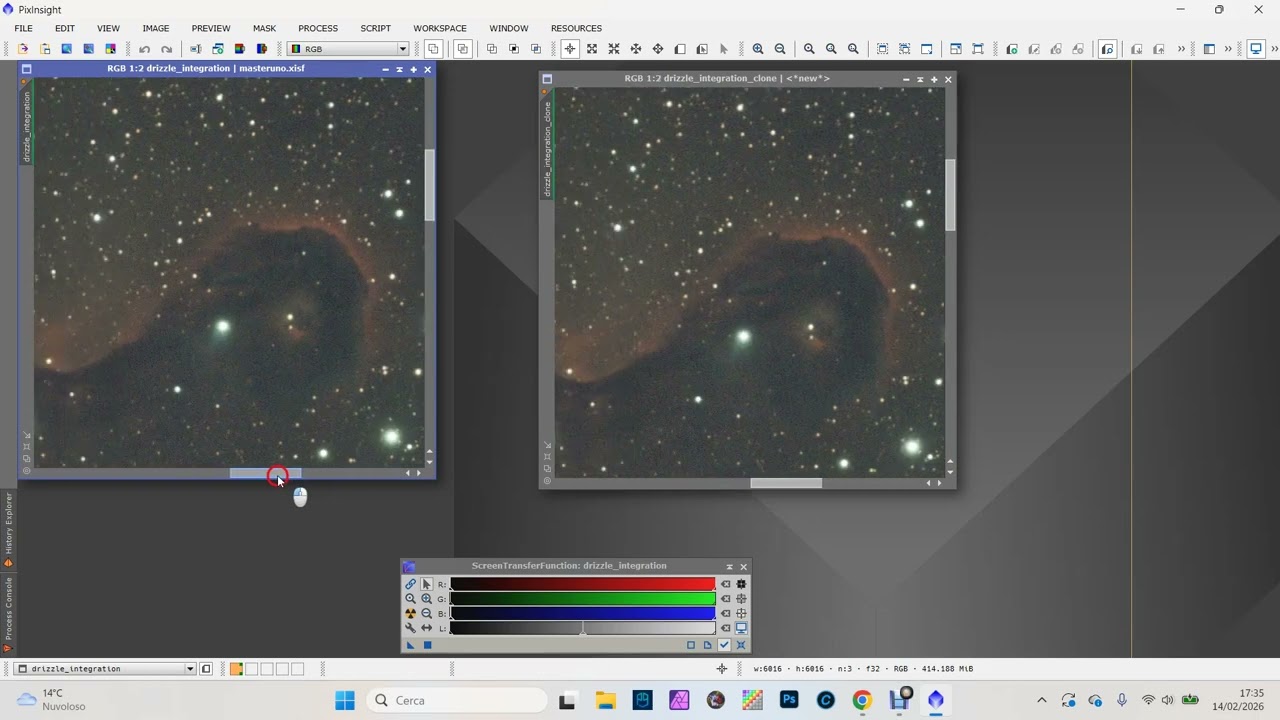
Task: Click the drizzle_integration_clone view identifier tab
Action: pyautogui.click(x=547, y=148)
